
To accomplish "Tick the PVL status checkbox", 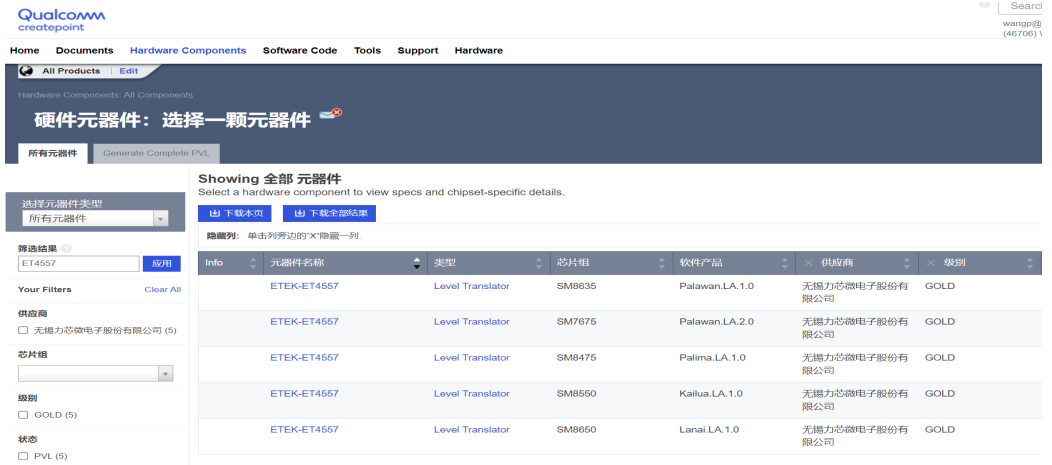I will click(24, 456).
